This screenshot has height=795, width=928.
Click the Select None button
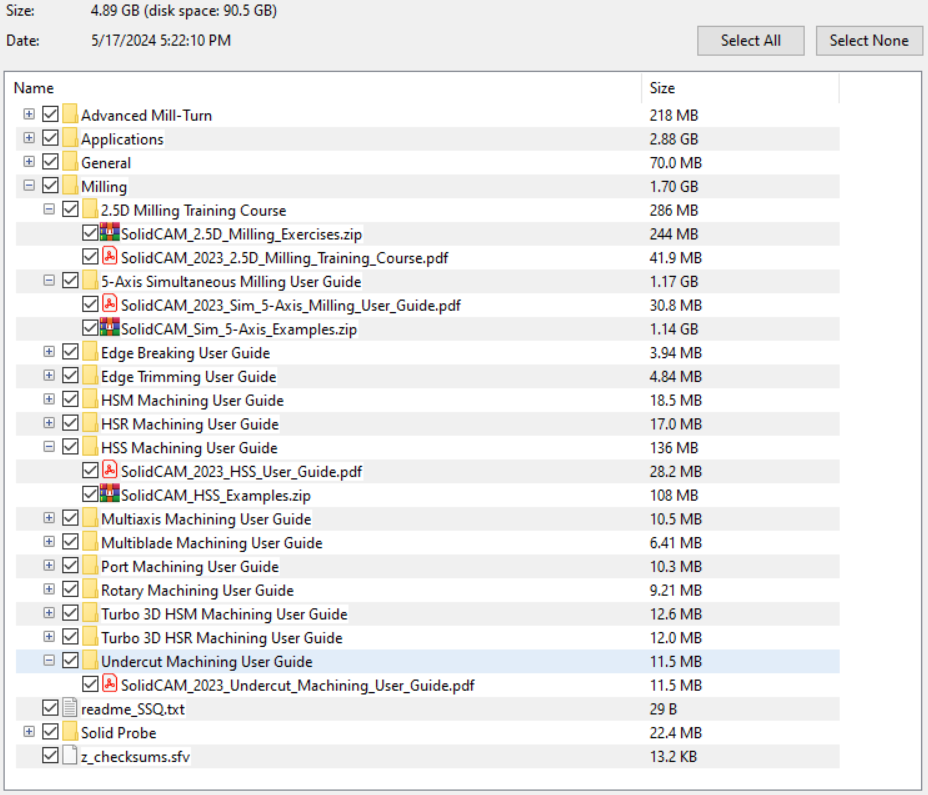(x=869, y=41)
